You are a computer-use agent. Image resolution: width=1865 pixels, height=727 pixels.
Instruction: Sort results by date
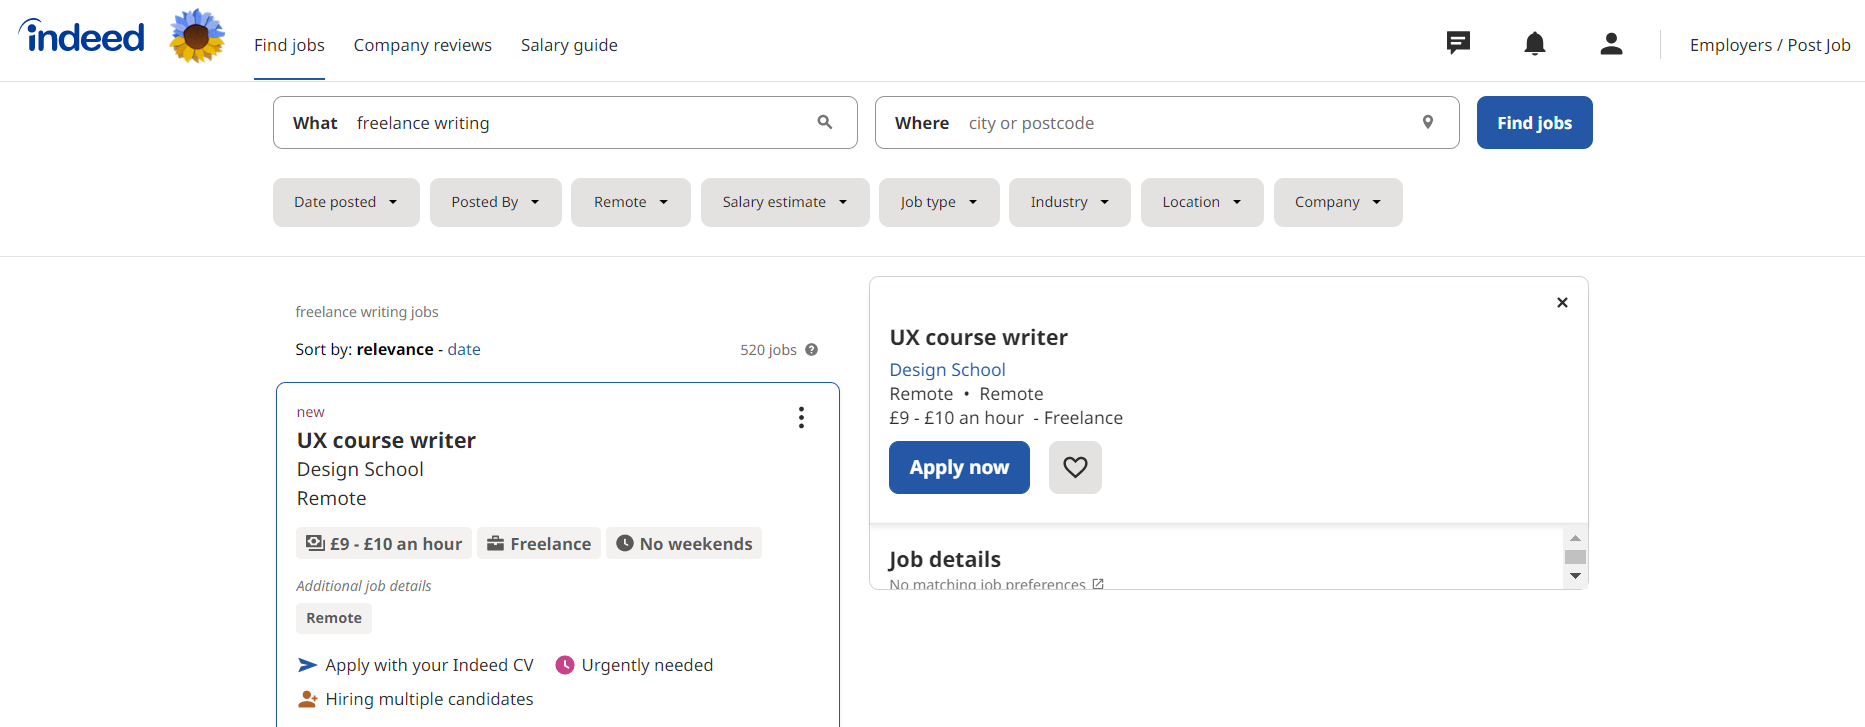pyautogui.click(x=464, y=349)
